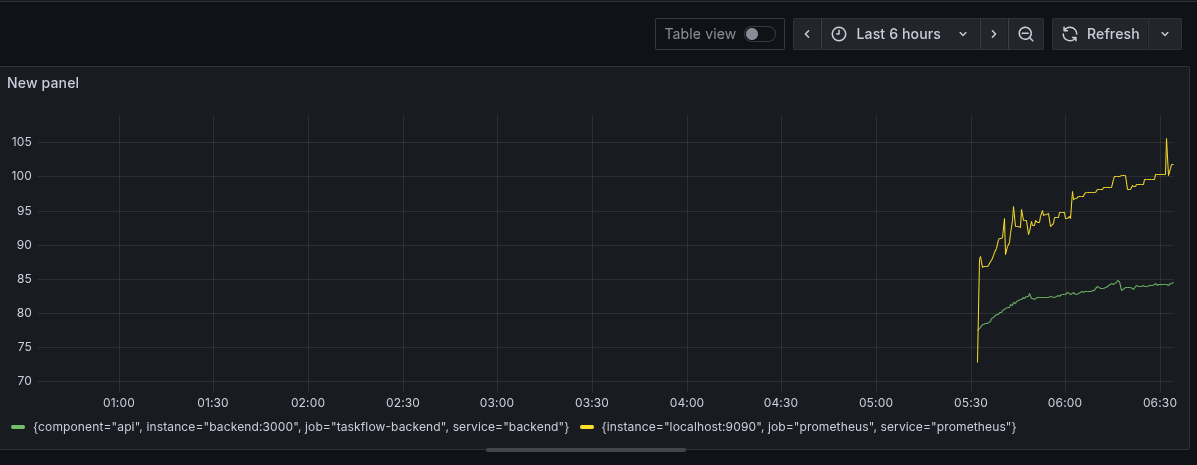The height and width of the screenshot is (465, 1197).
Task: Click the Refresh button
Action: coord(1100,34)
